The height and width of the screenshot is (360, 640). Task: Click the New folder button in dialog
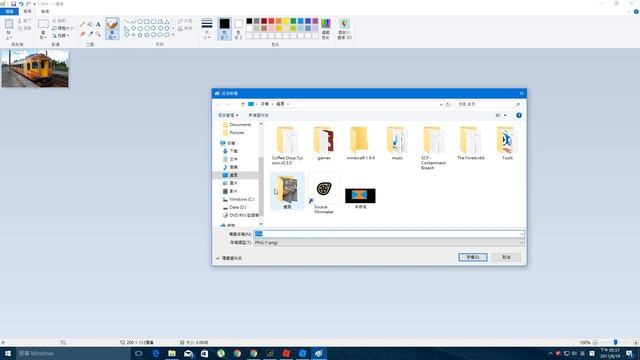tap(258, 116)
